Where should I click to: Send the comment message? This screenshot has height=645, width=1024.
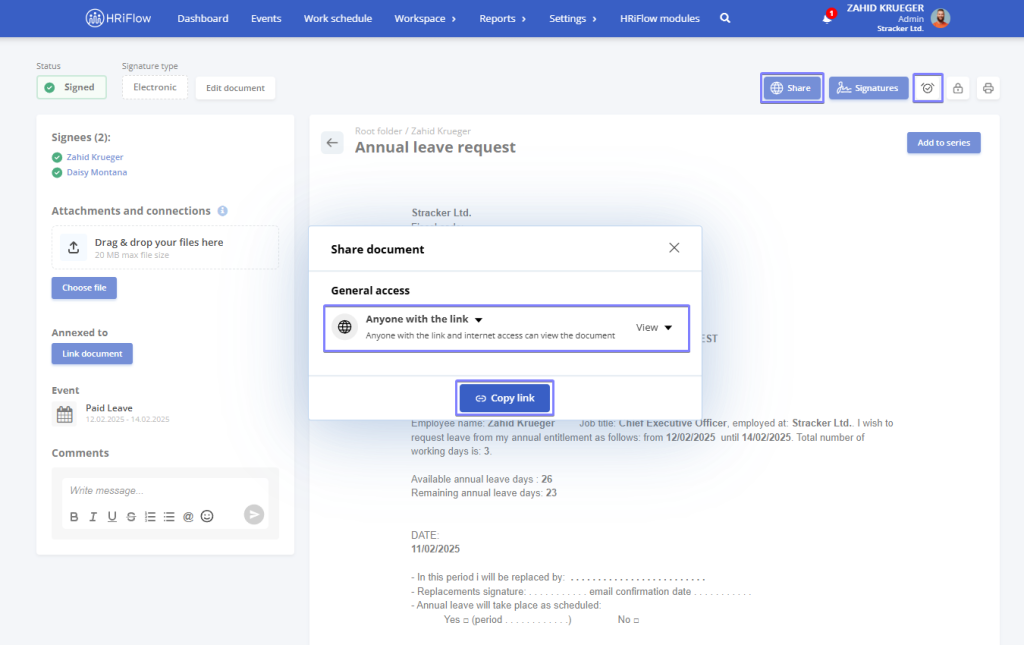tap(254, 514)
